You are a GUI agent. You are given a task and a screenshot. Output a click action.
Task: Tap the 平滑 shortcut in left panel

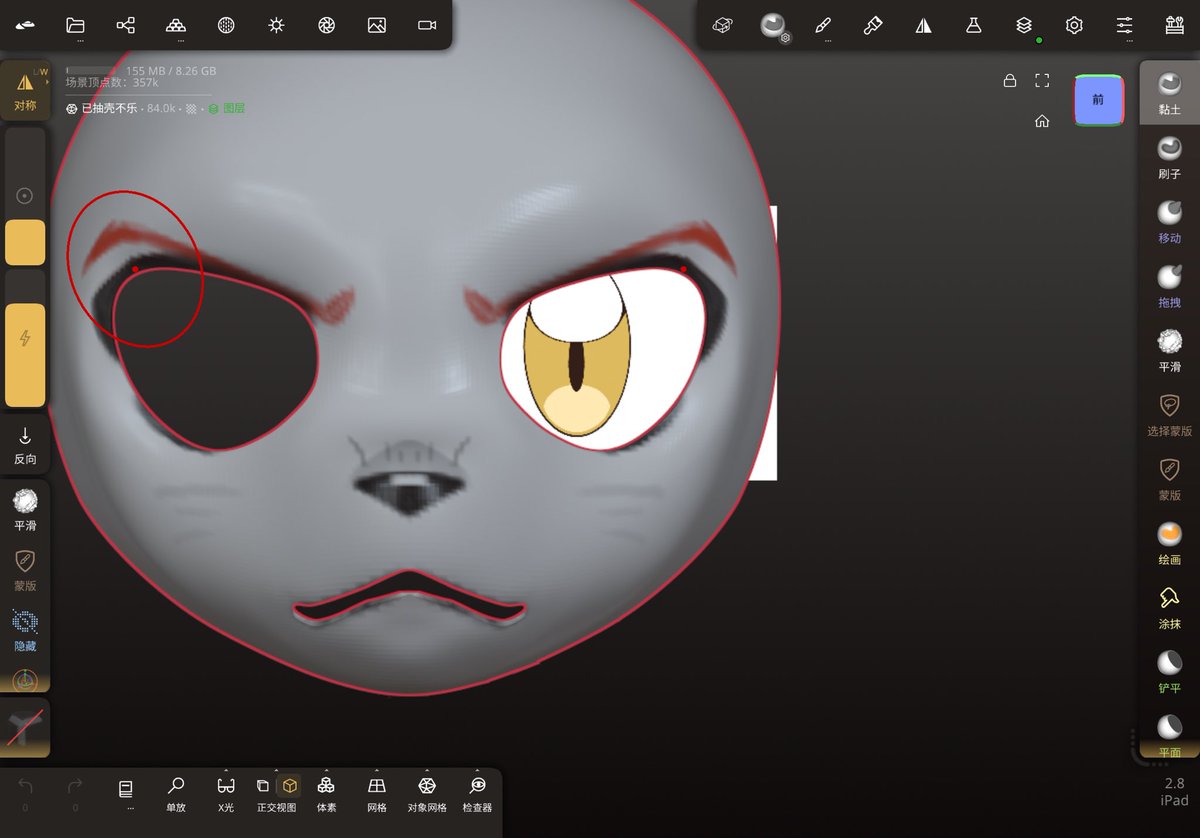point(25,509)
